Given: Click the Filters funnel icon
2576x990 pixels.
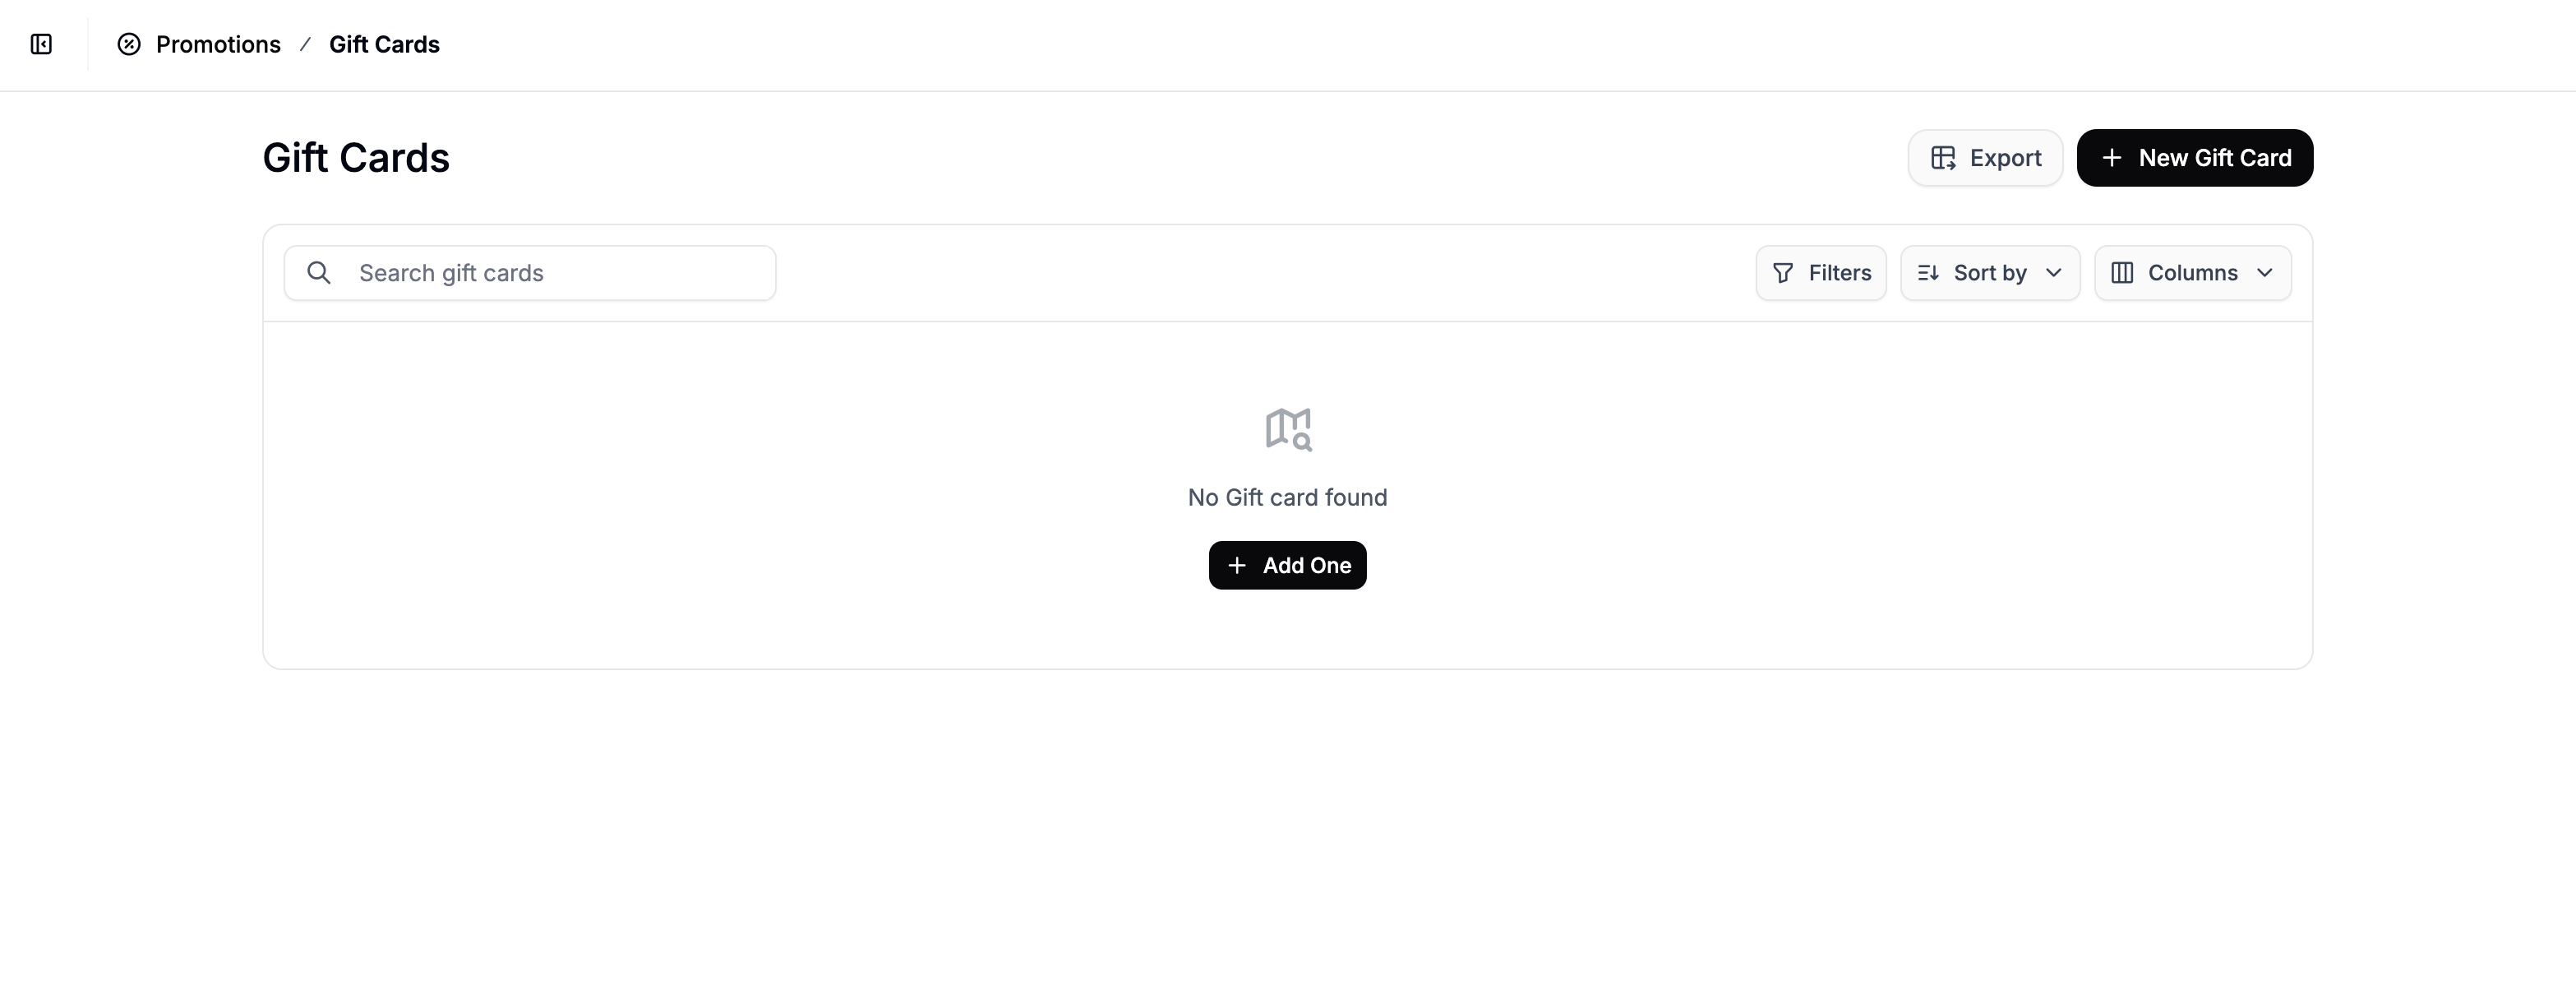Looking at the screenshot, I should coord(1783,273).
